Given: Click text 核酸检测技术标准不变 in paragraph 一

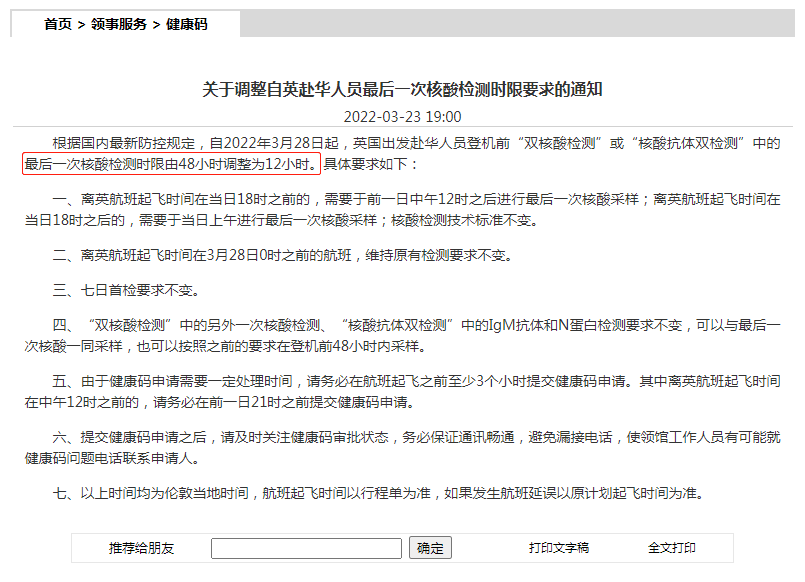Looking at the screenshot, I should click(x=465, y=220).
